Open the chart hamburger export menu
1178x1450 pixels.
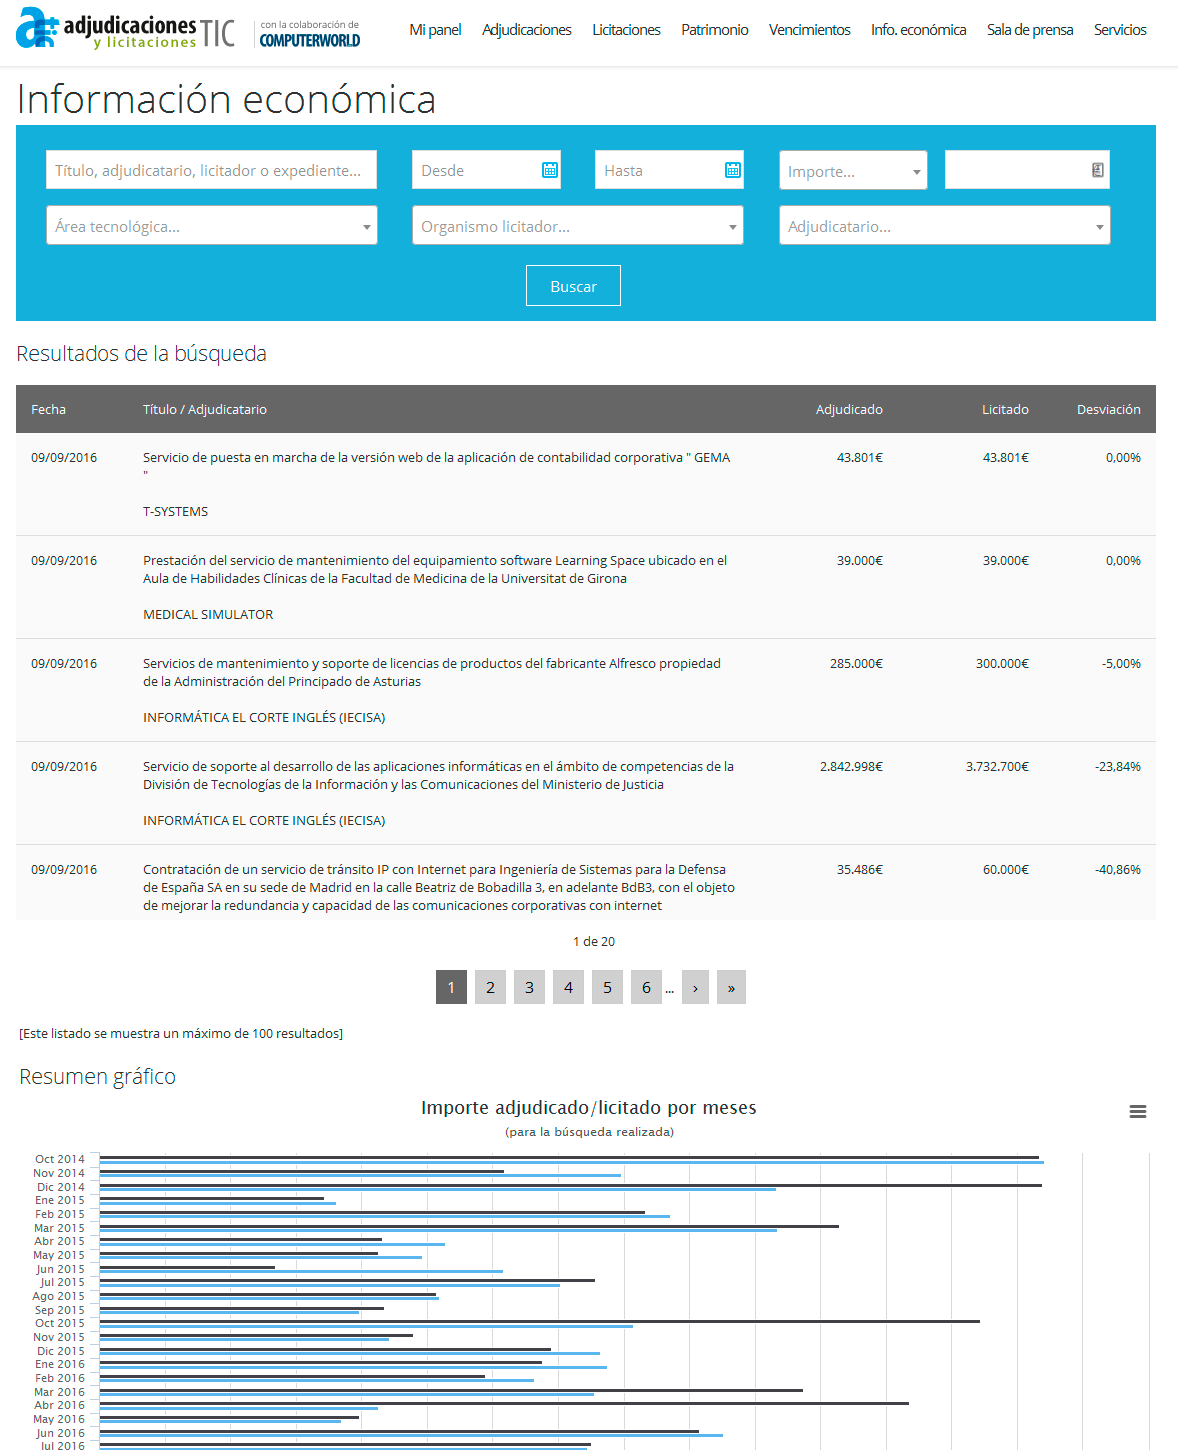(1138, 1111)
